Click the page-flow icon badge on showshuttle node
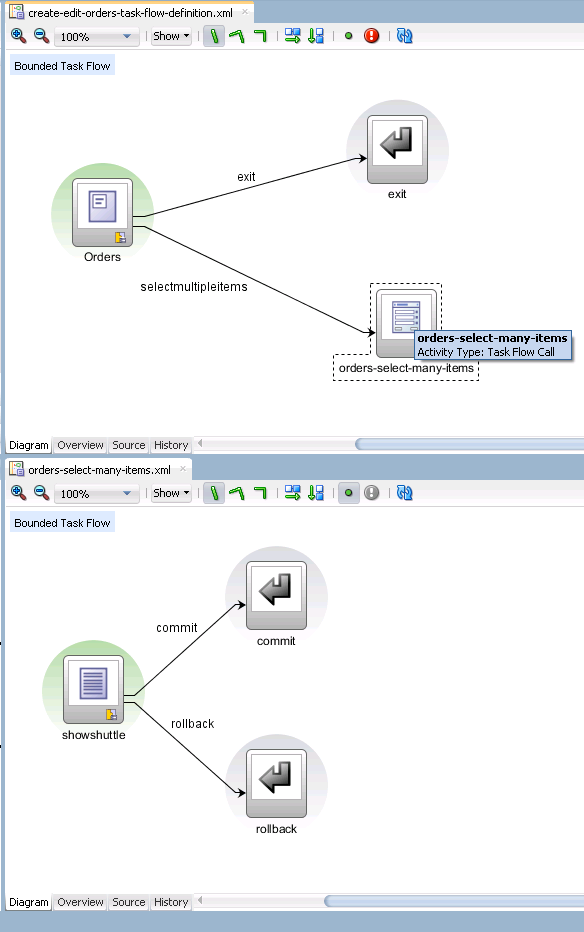Image resolution: width=584 pixels, height=932 pixels. [111, 714]
